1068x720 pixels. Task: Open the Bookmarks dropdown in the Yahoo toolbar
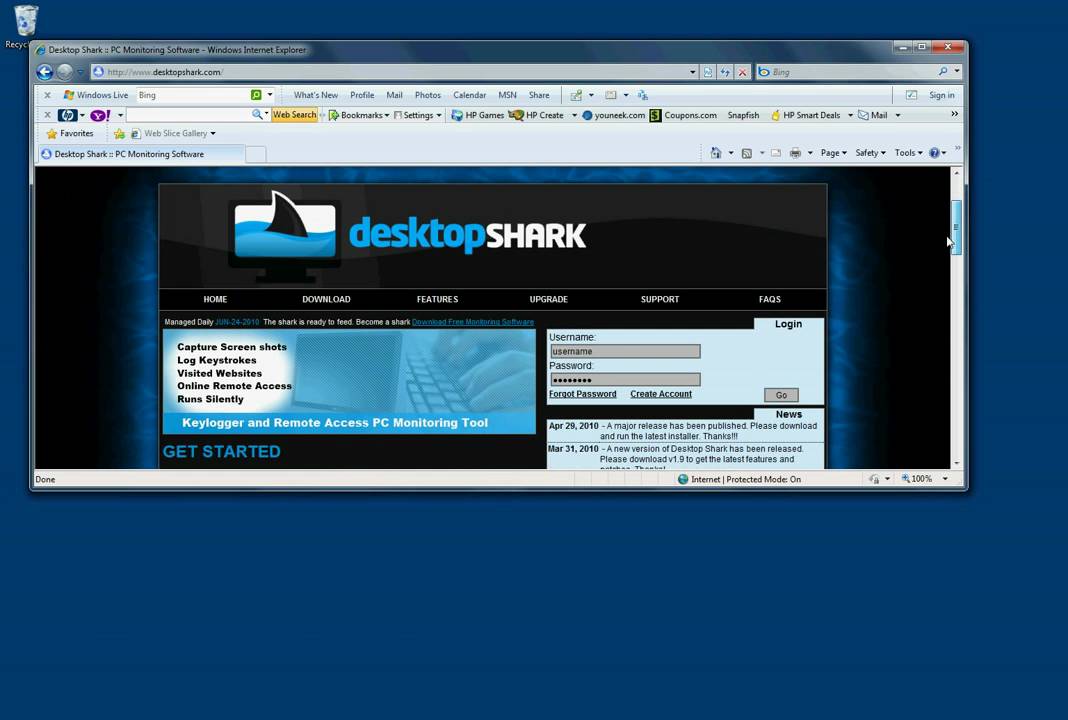[x=359, y=115]
